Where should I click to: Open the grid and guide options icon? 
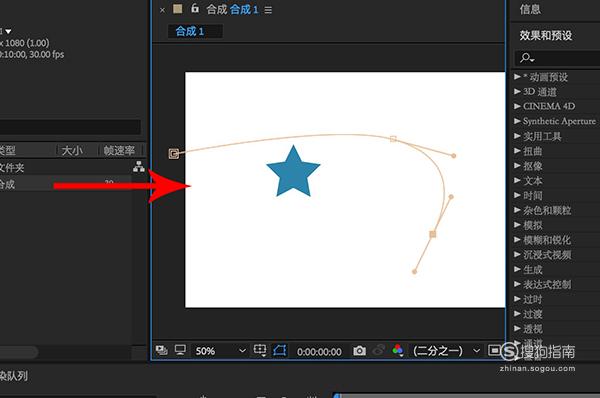point(260,350)
